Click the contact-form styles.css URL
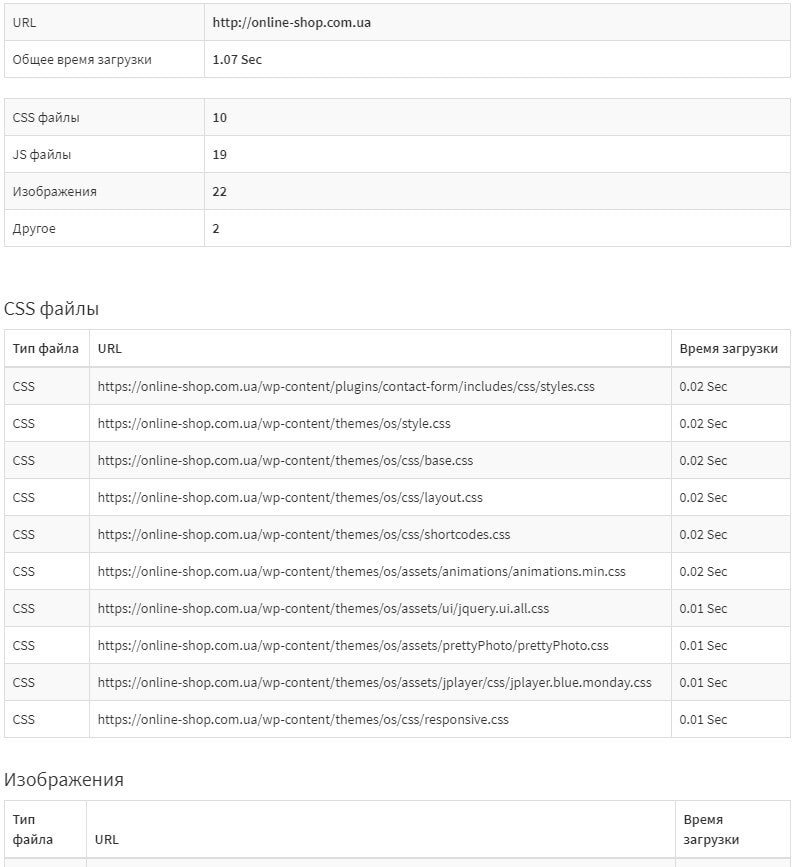The height and width of the screenshot is (867, 797). click(346, 386)
